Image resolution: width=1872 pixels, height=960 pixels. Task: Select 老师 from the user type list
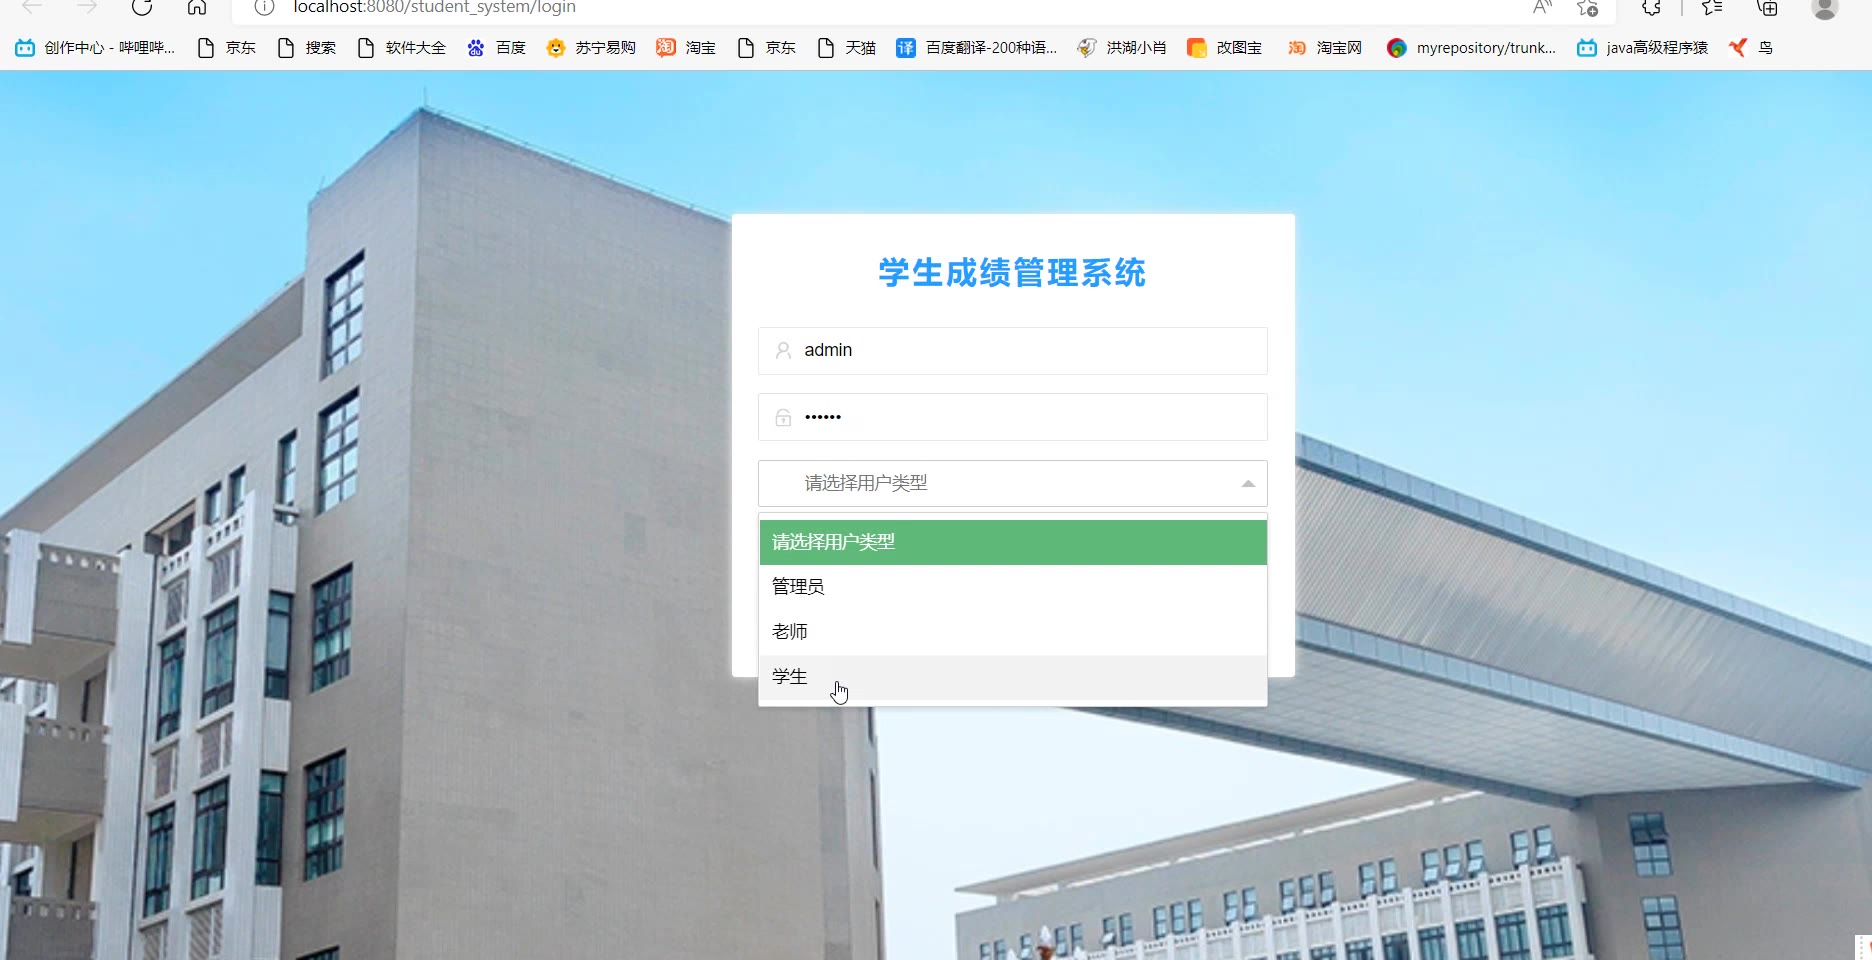tap(1013, 632)
